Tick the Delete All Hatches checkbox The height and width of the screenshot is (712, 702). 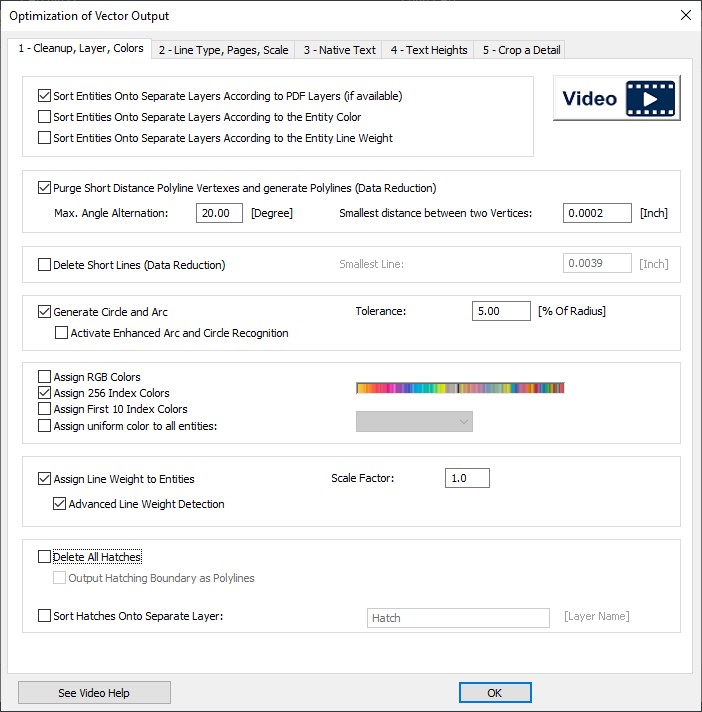coord(44,557)
